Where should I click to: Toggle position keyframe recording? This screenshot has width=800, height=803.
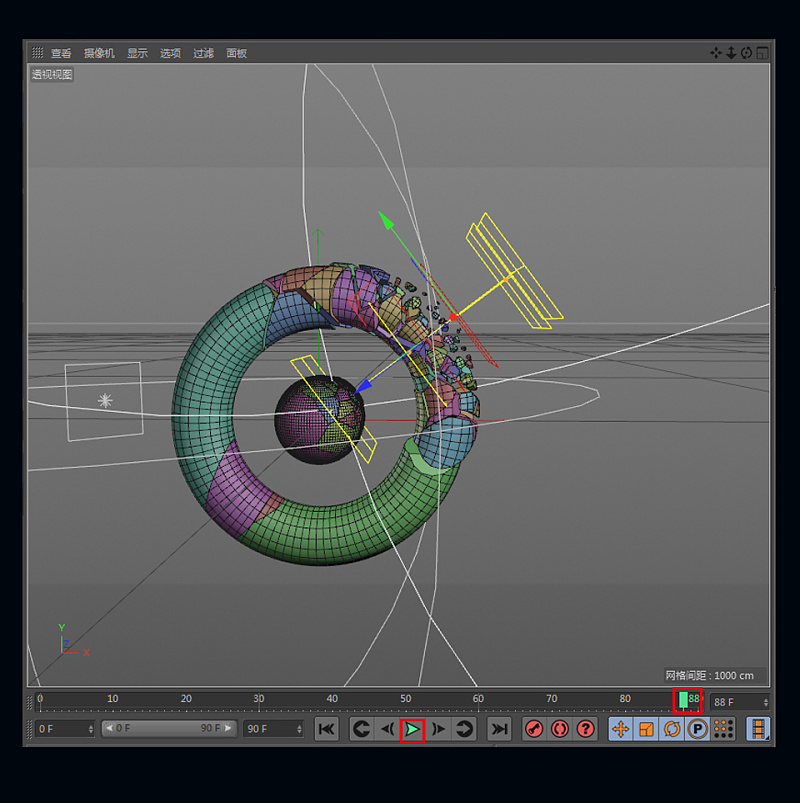[x=620, y=729]
